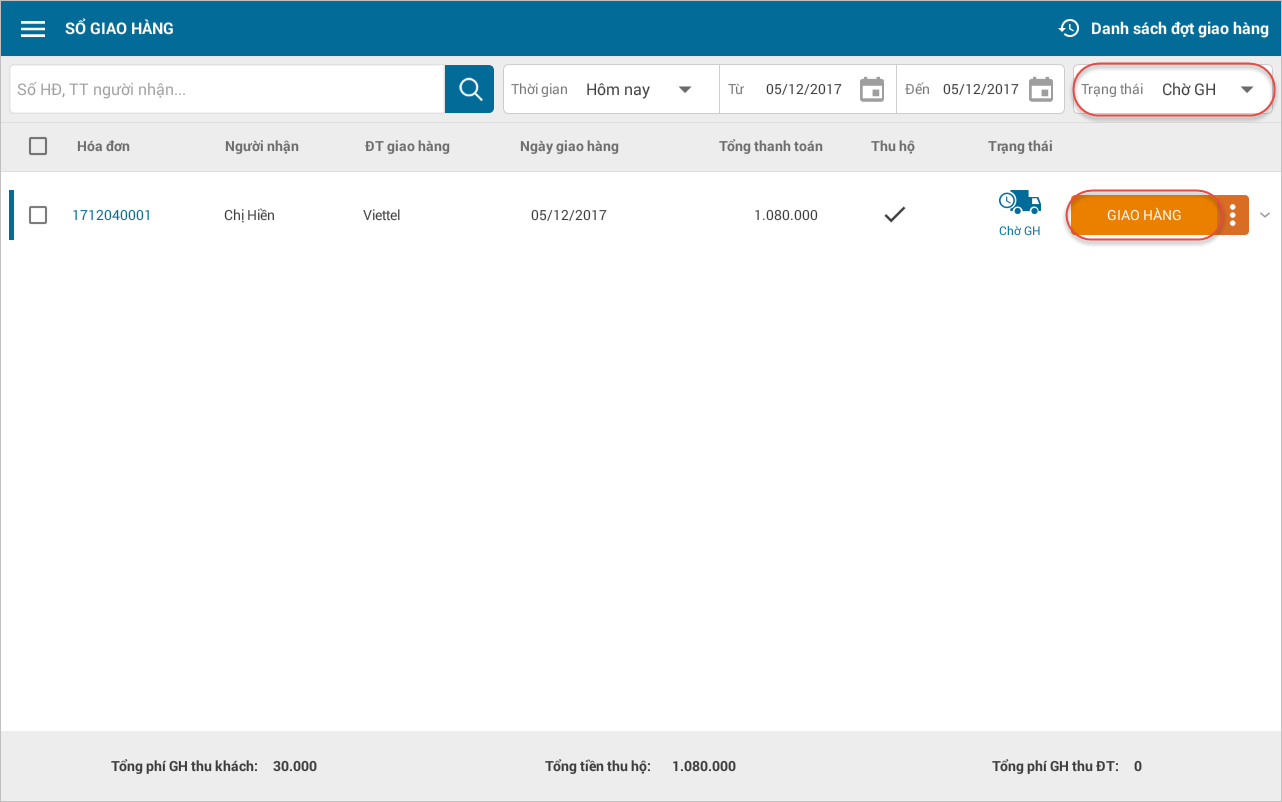Expand the order row details chevron
This screenshot has width=1282, height=802.
tap(1265, 215)
